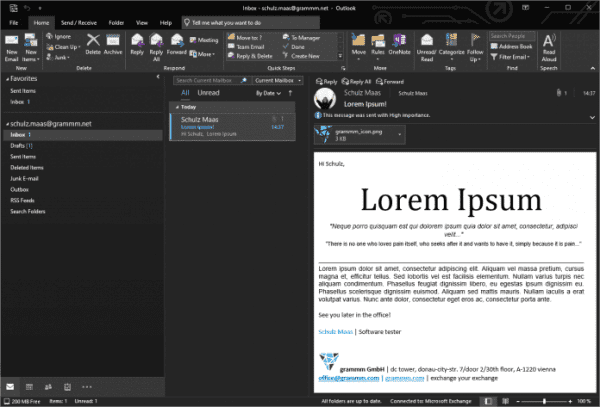The image size is (600, 407).
Task: Collapse the ribbon
Action: pyautogui.click(x=593, y=68)
